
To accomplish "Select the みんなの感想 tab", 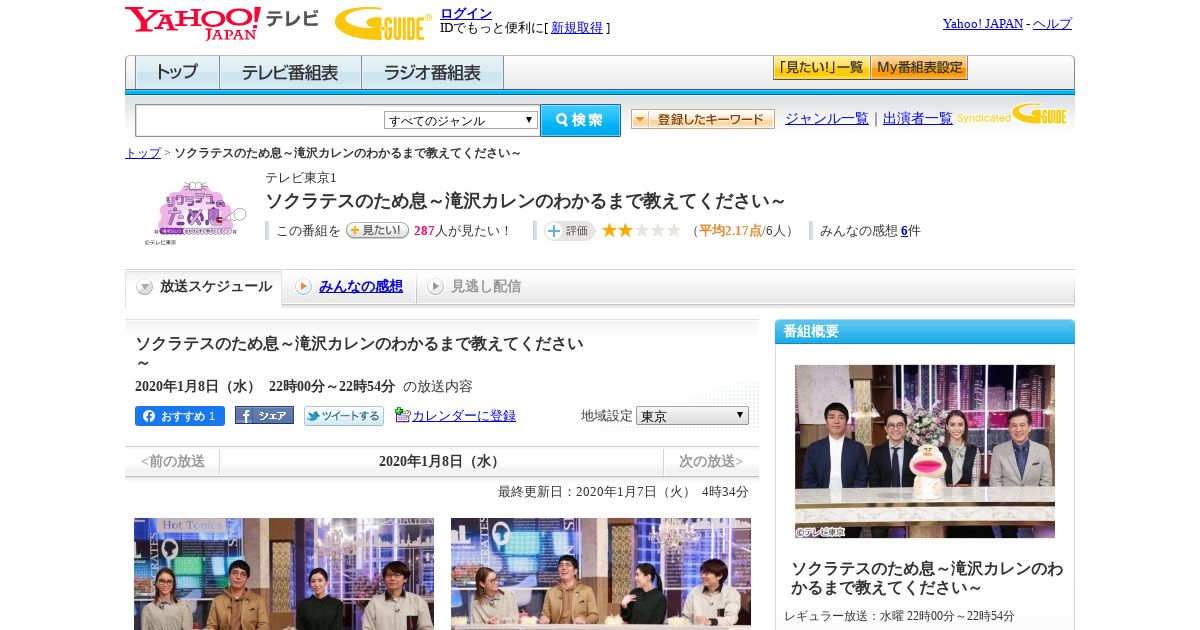I will 360,287.
